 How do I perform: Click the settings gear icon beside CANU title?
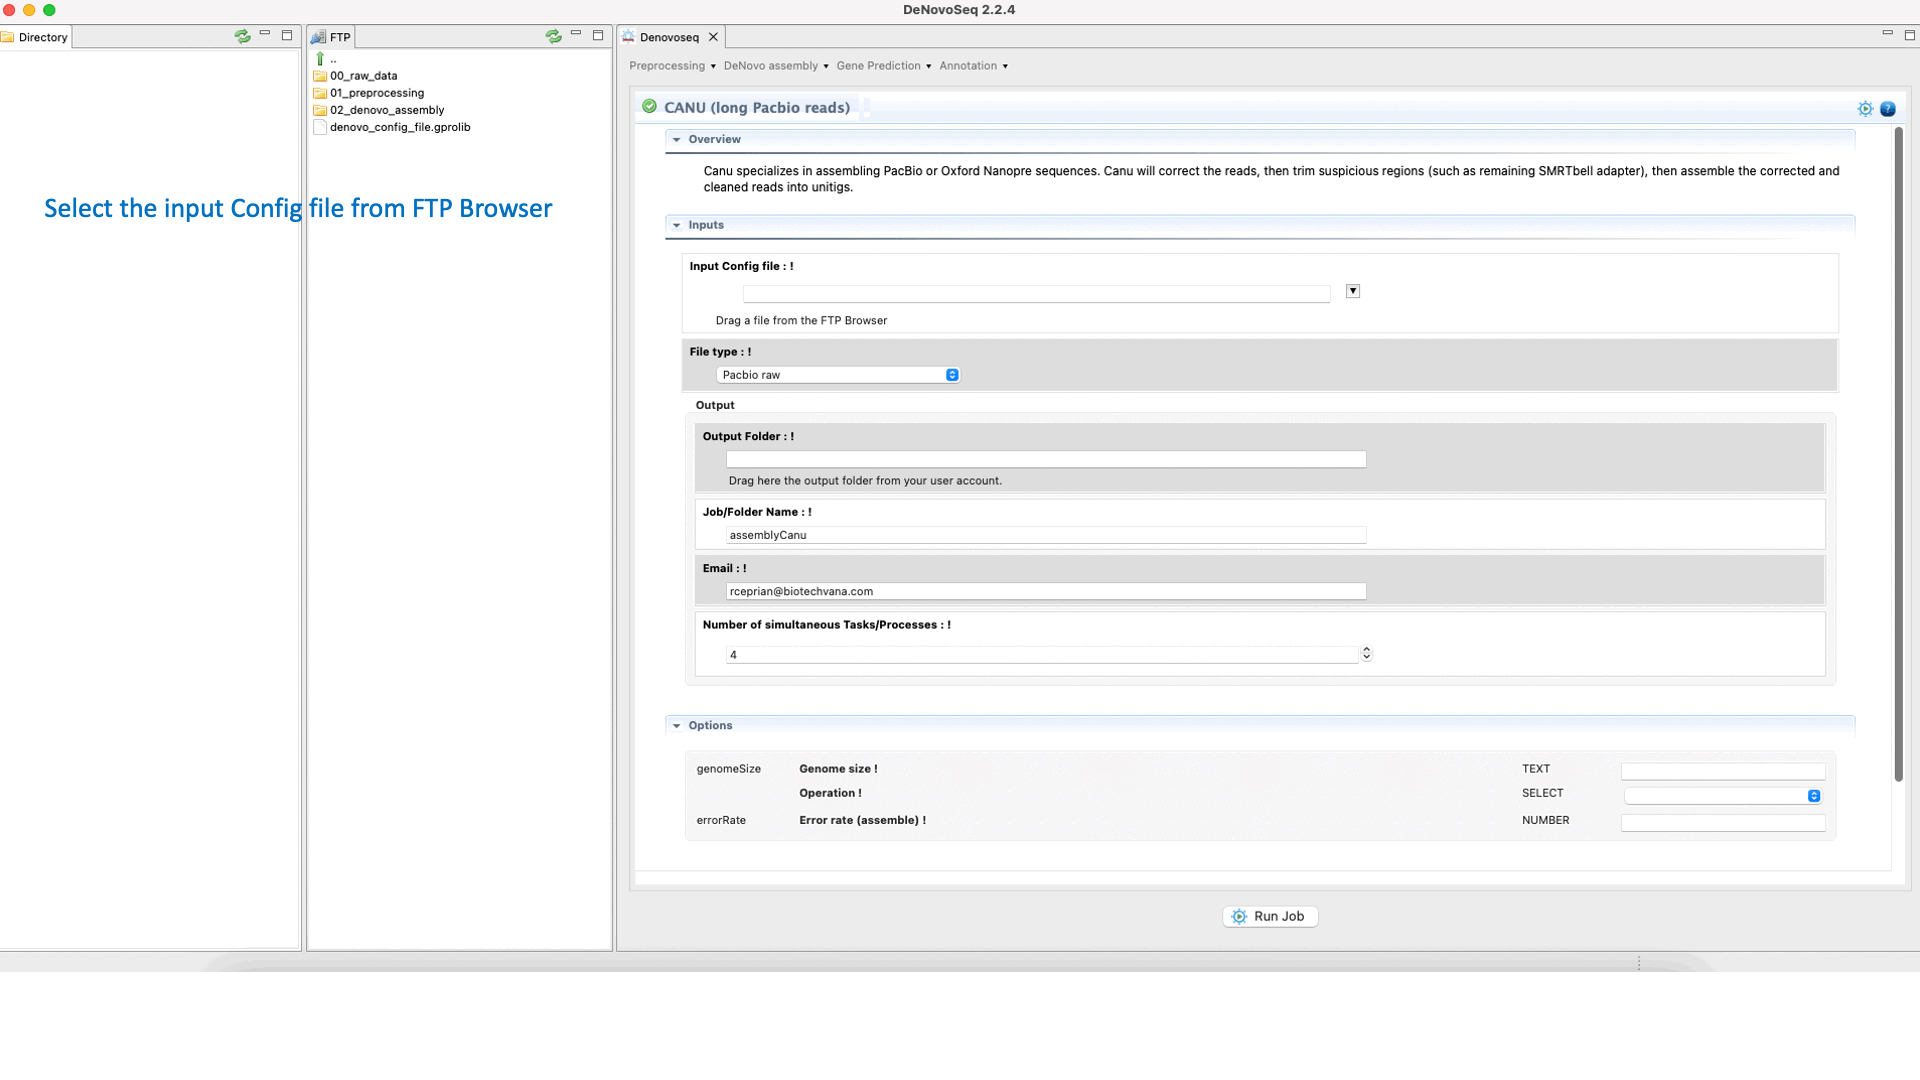pyautogui.click(x=1865, y=109)
